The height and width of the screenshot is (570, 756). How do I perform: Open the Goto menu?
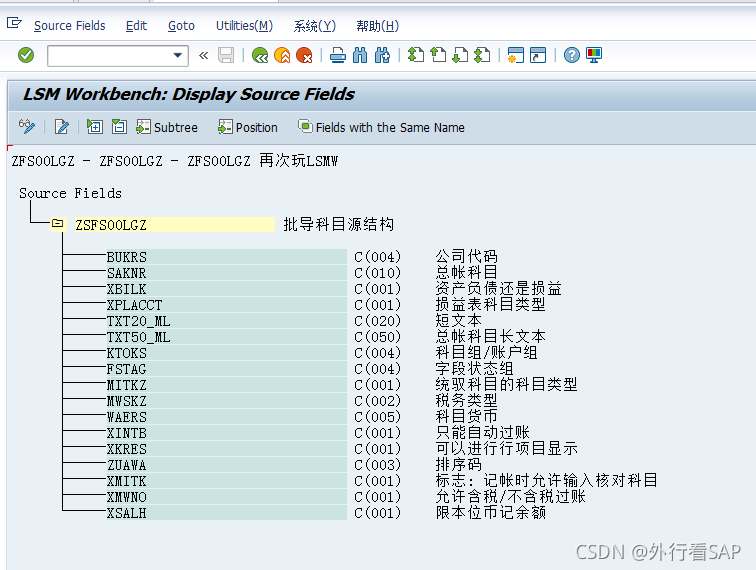click(x=181, y=26)
